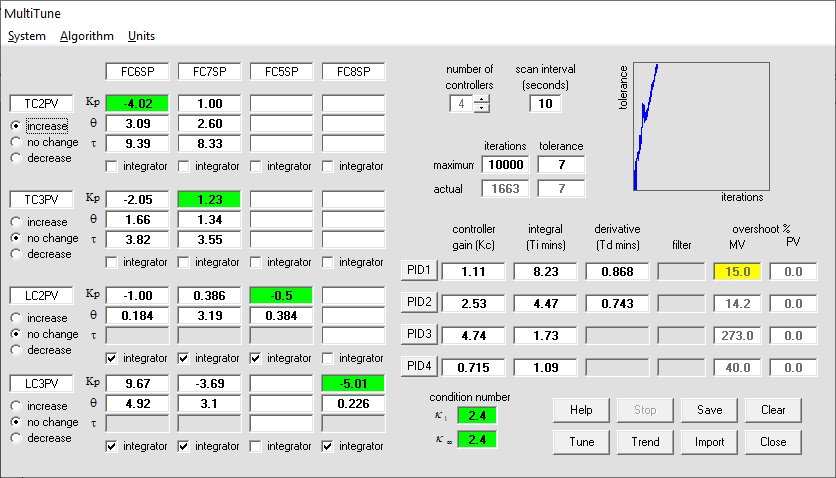Click the Save button

[709, 410]
